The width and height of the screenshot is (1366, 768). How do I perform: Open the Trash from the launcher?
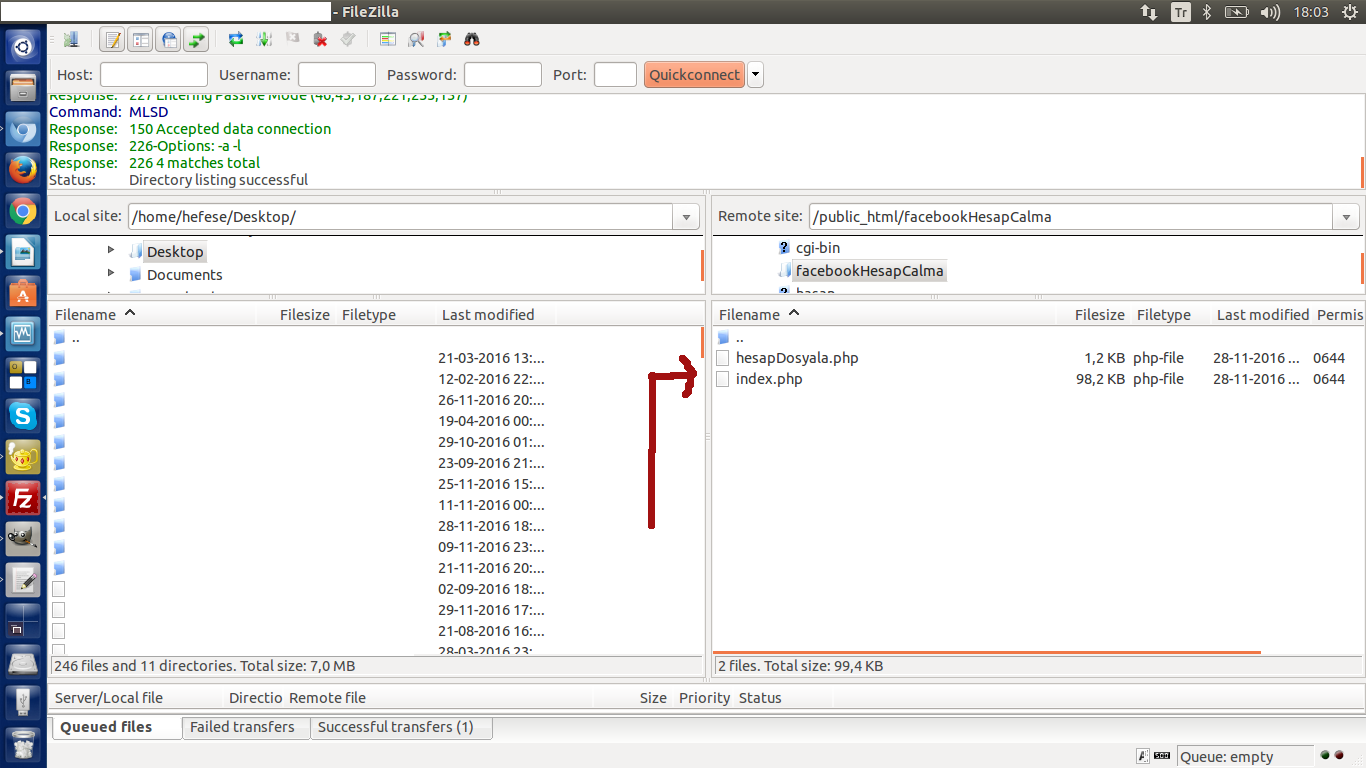(x=23, y=744)
